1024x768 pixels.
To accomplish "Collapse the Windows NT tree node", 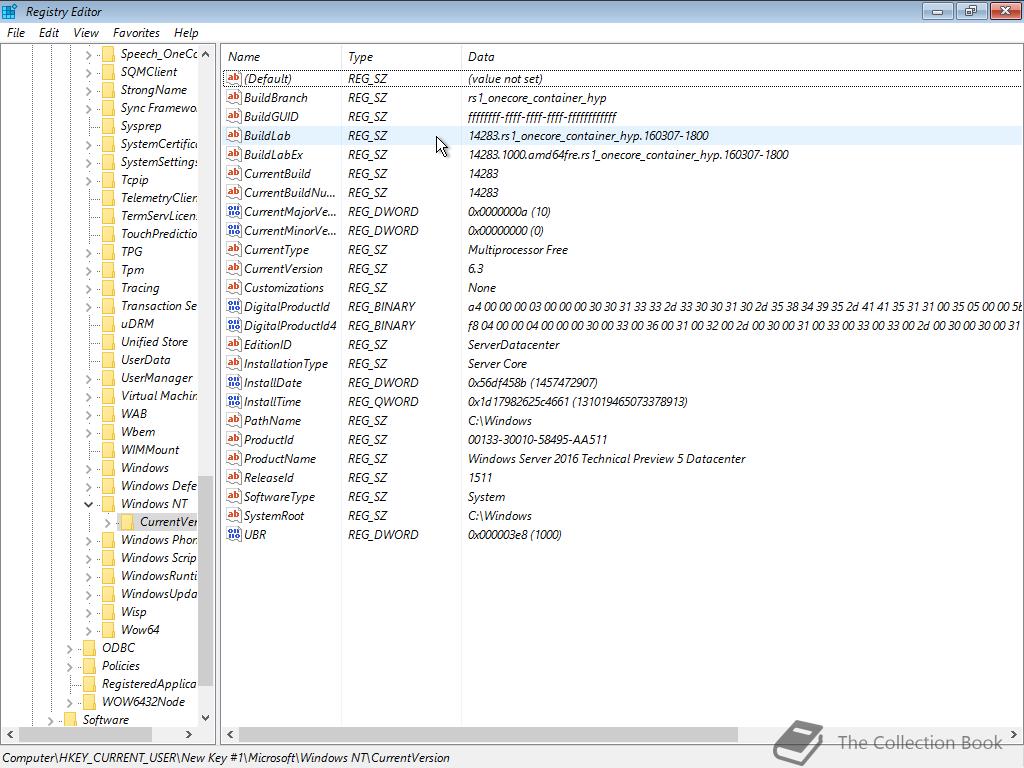I will click(x=88, y=504).
